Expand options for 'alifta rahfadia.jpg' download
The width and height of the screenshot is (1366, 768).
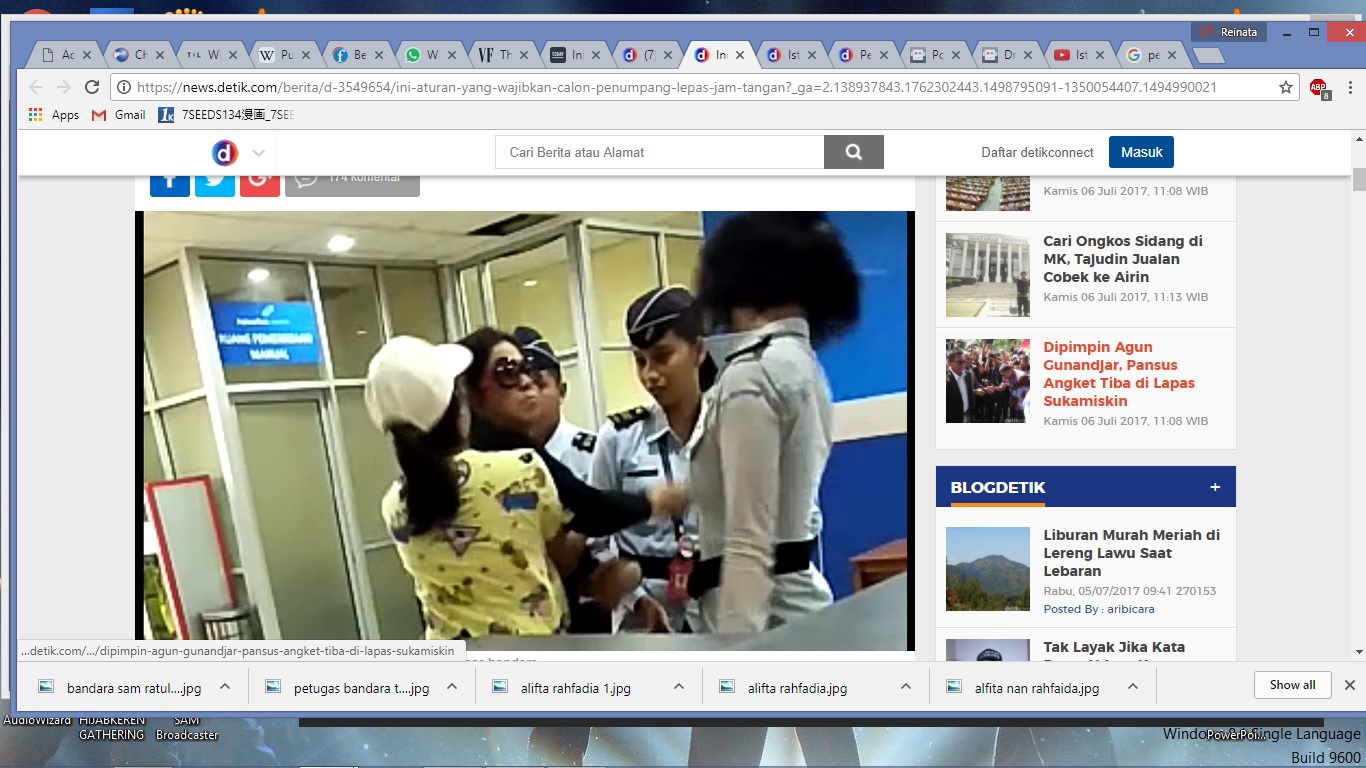[906, 686]
